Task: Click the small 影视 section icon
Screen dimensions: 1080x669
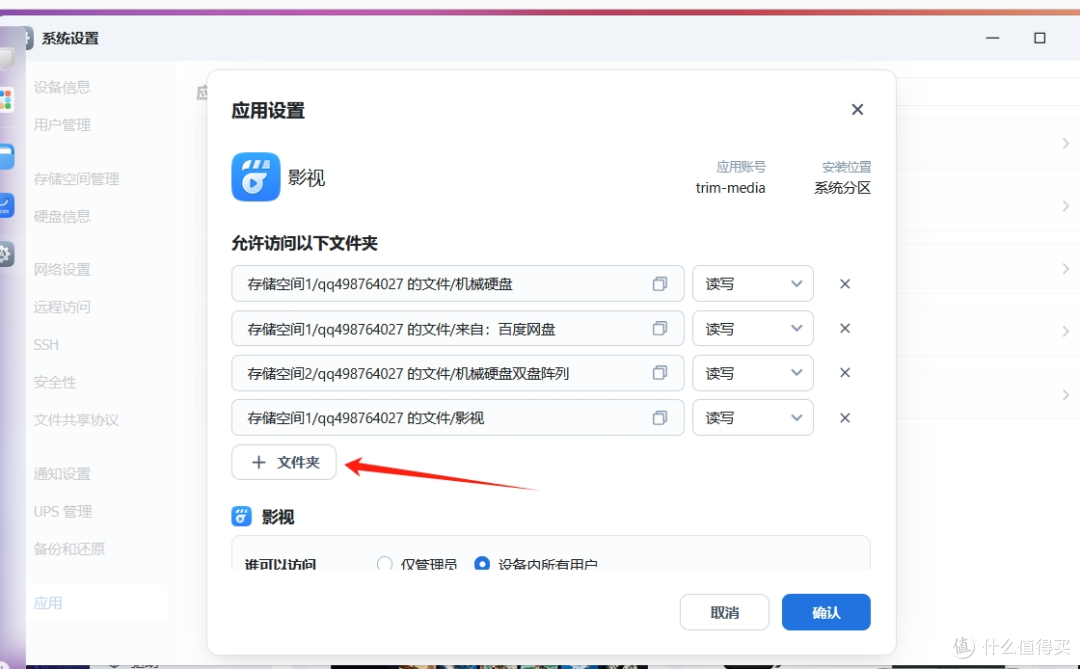Action: pos(241,516)
